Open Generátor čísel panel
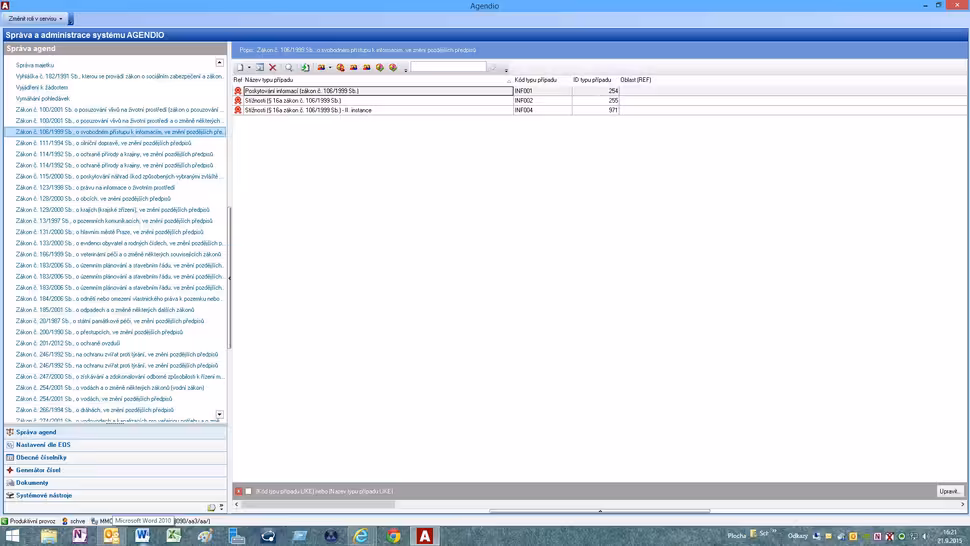Screen dimensions: 970x546 [x=38, y=470]
